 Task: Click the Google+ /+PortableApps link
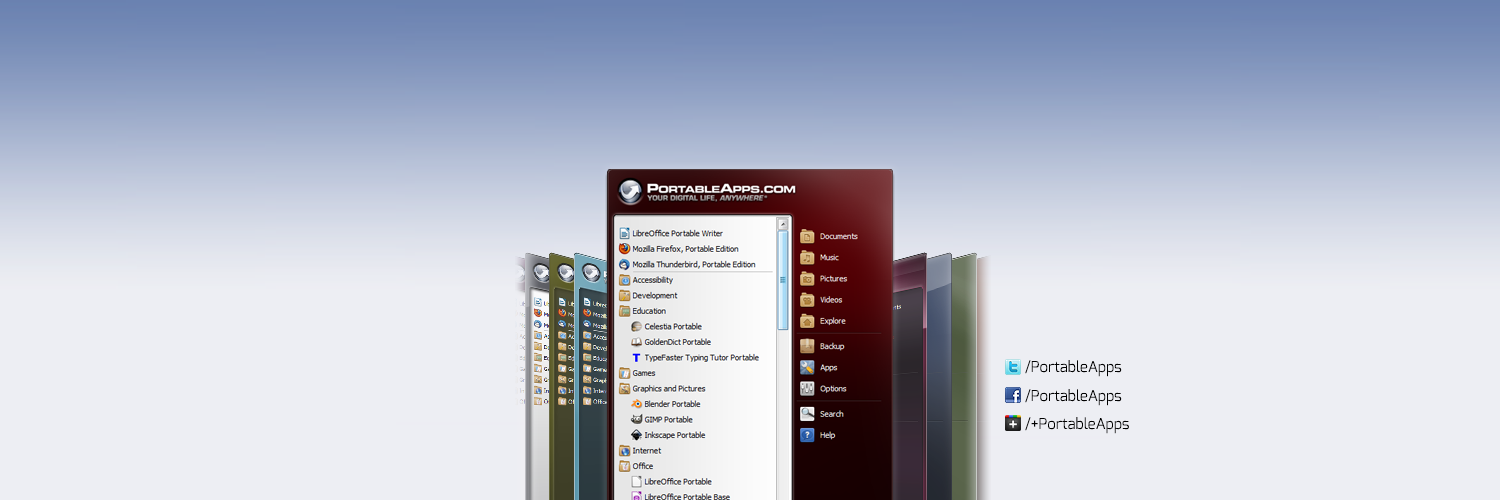(1067, 423)
